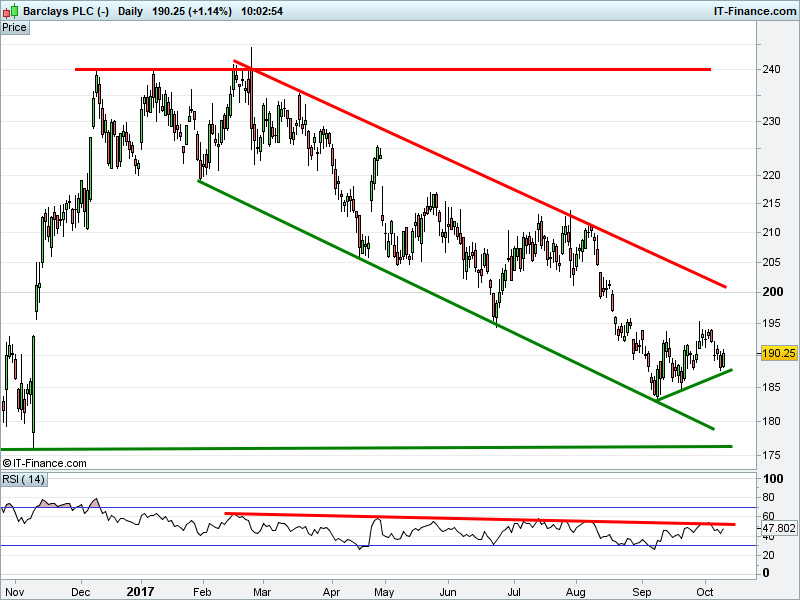The image size is (800, 600).
Task: Click the 240 price axis label
Action: (771, 69)
